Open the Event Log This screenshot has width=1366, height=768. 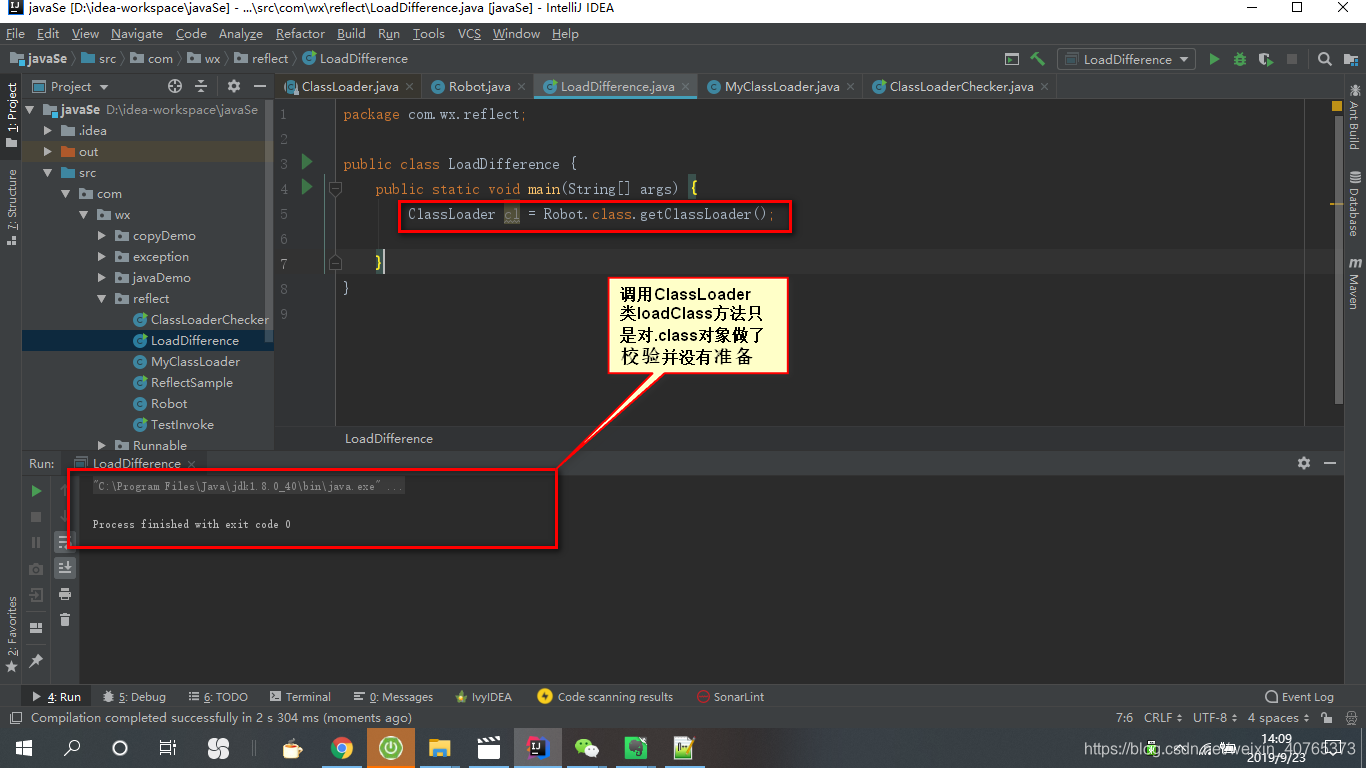(1300, 697)
